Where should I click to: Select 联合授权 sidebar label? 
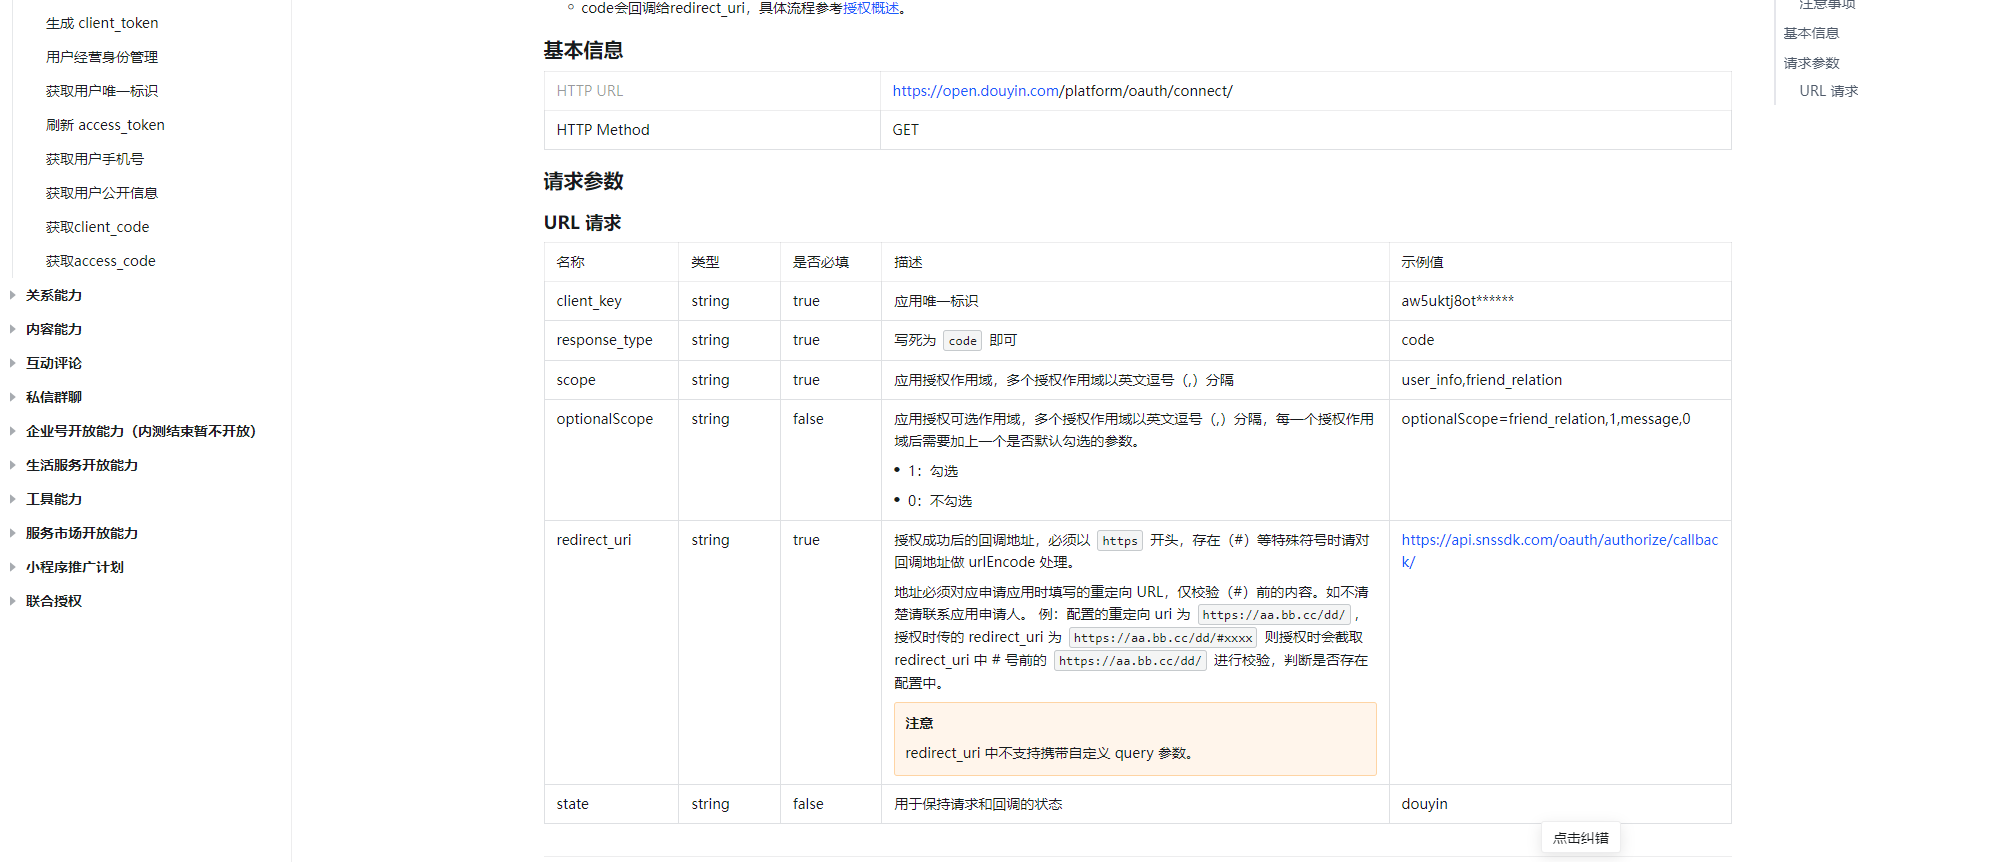[x=54, y=601]
